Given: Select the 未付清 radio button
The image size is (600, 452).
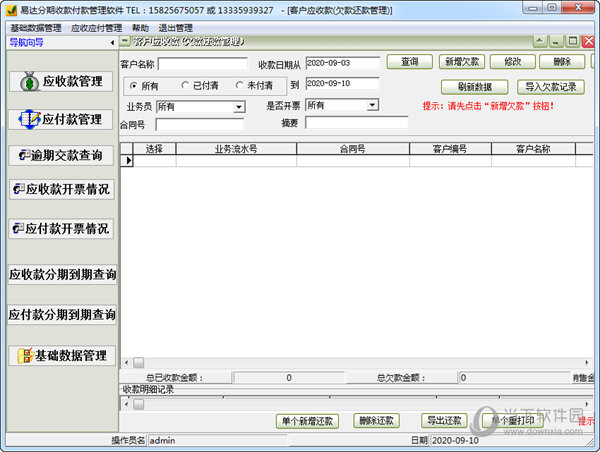Looking at the screenshot, I should coord(239,86).
